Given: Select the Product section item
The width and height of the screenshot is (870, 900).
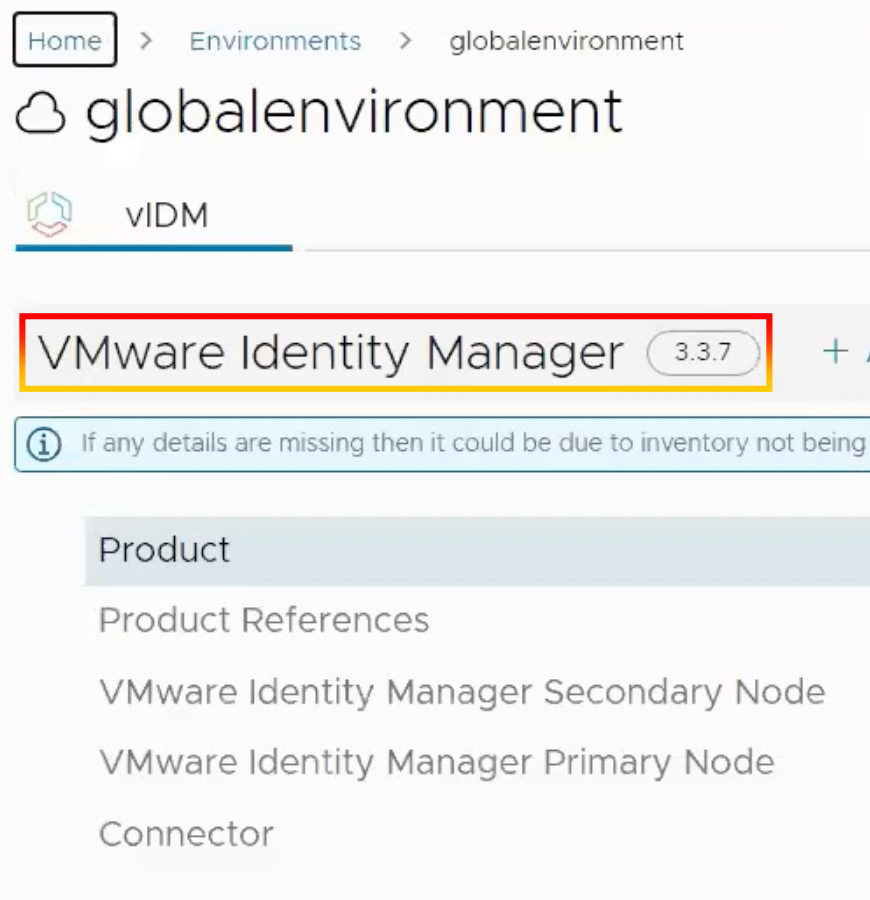Looking at the screenshot, I should pos(165,550).
